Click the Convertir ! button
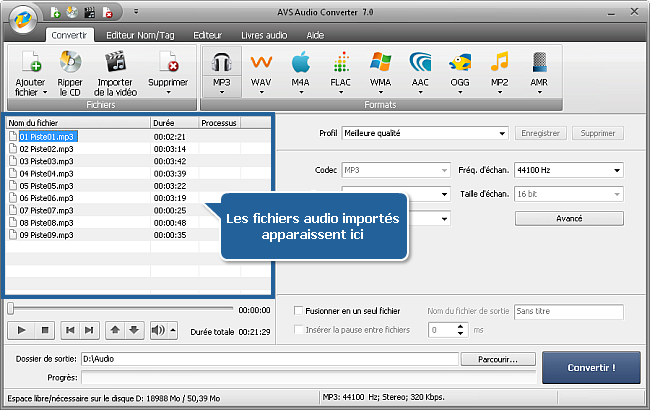The height and width of the screenshot is (410, 650). 590,367
